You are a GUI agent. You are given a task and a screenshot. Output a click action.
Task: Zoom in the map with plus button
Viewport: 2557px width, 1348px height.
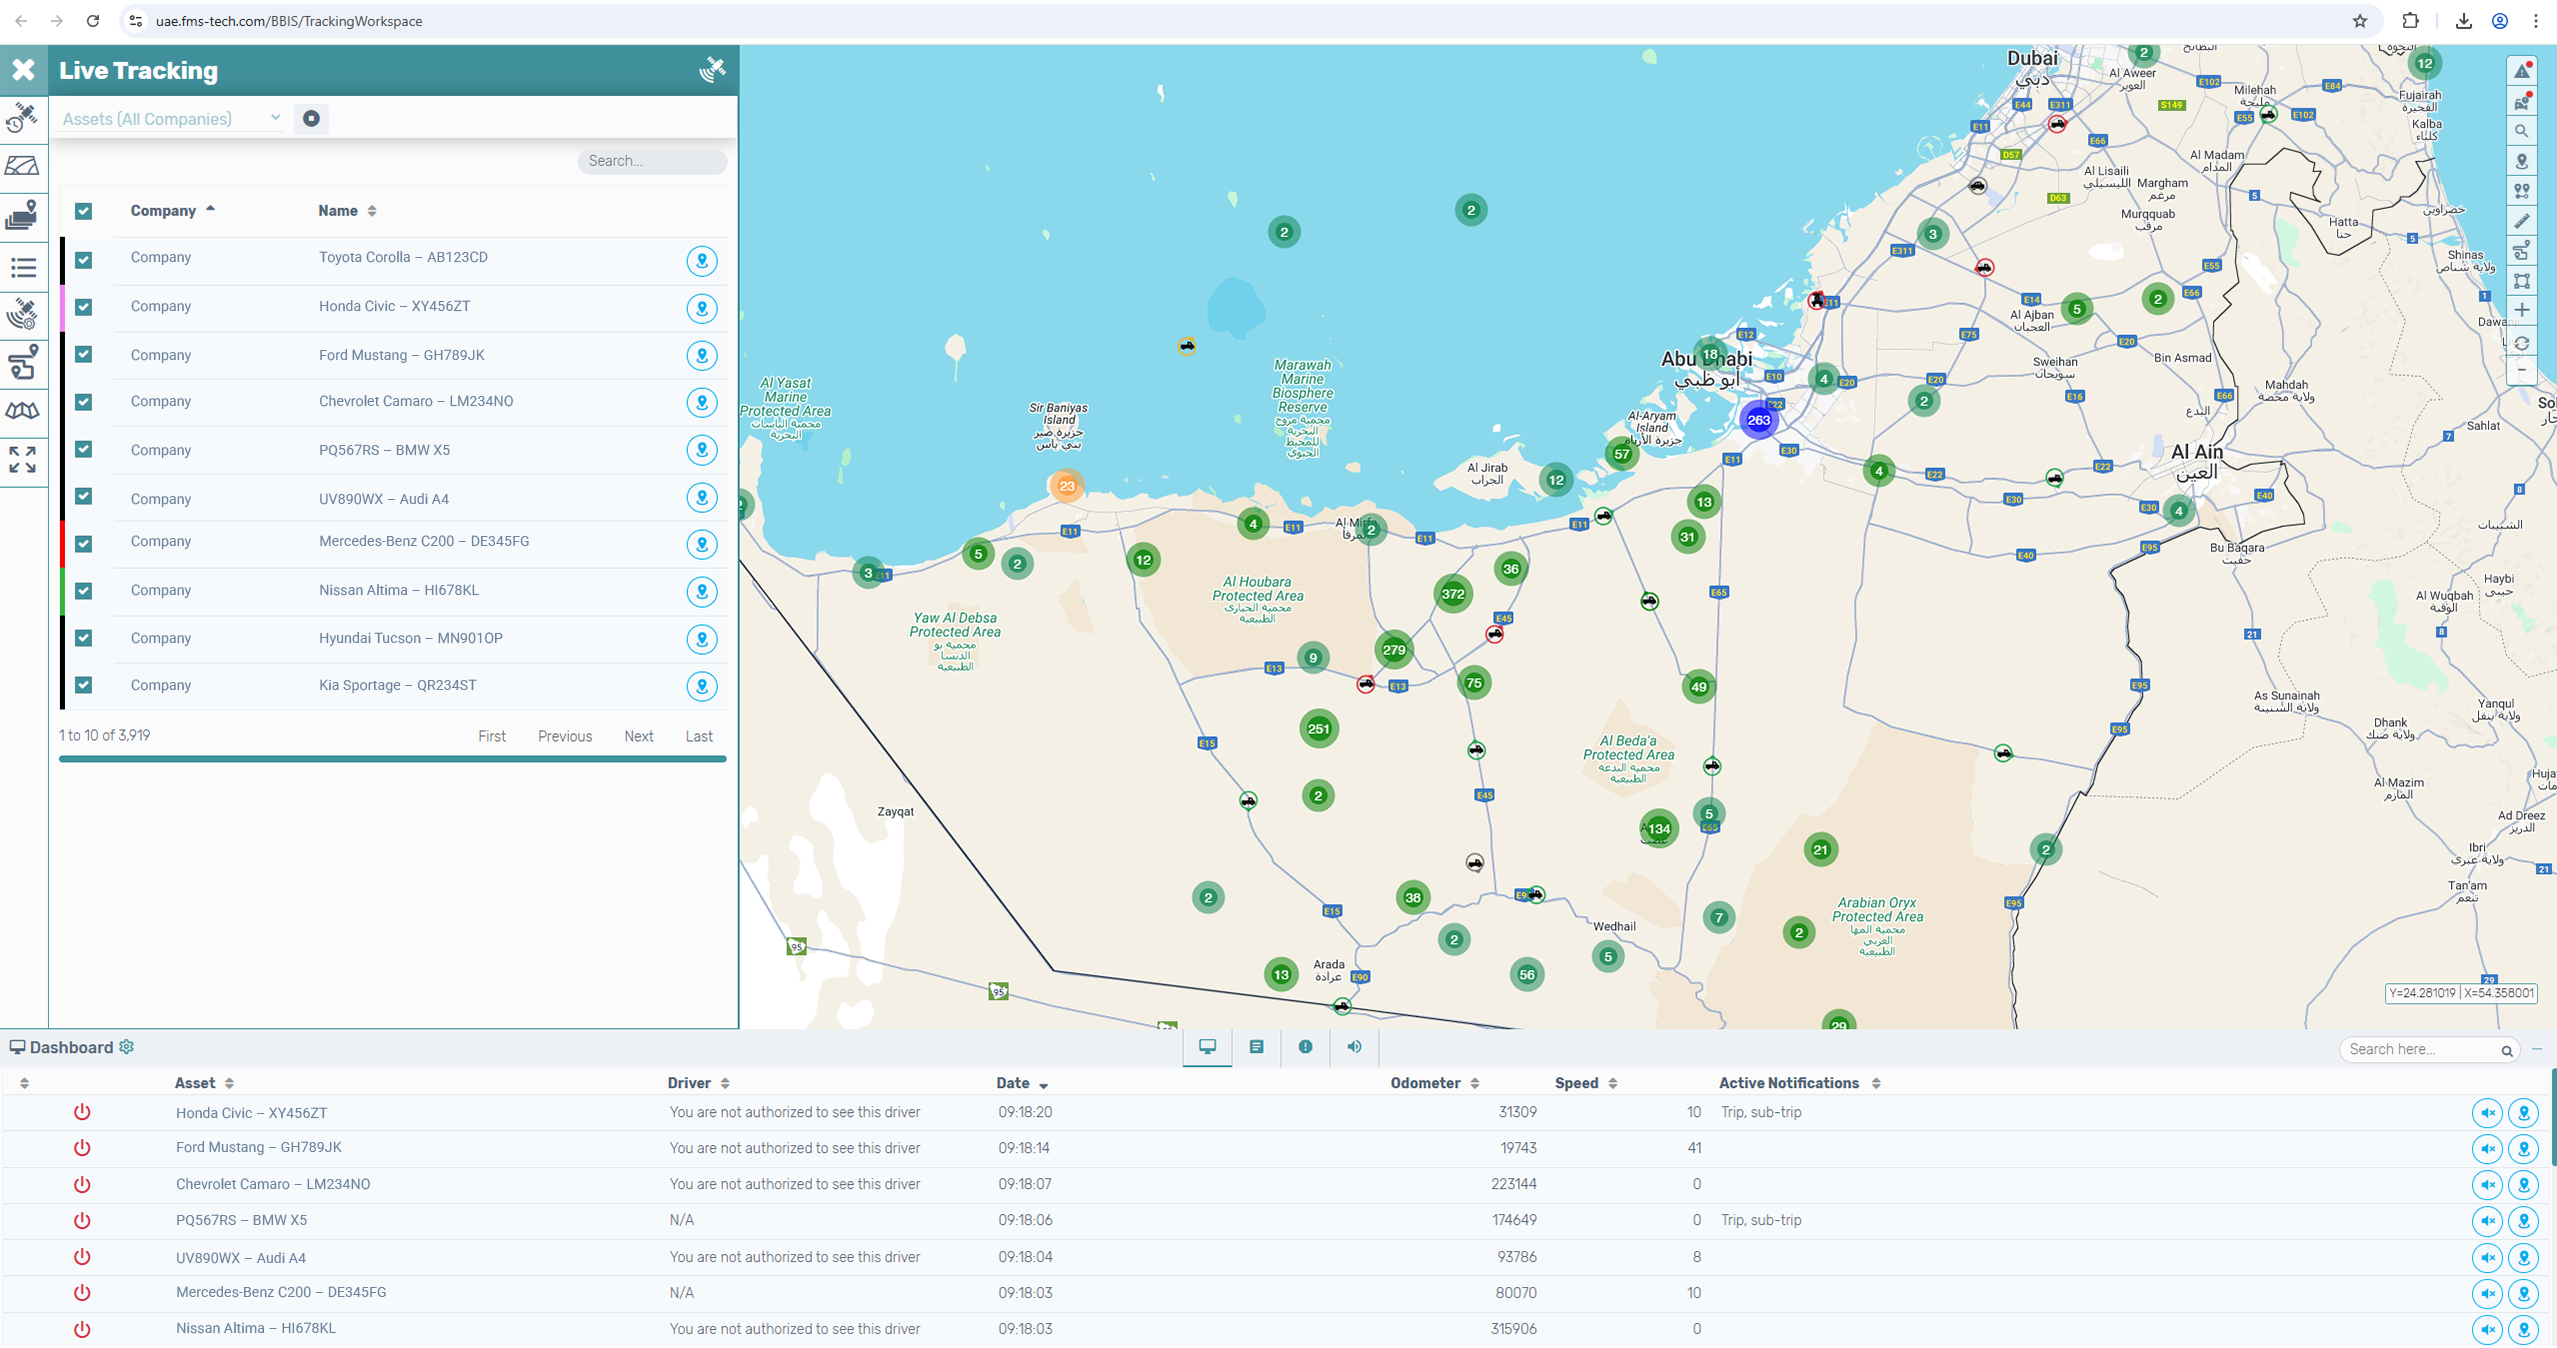click(x=2522, y=311)
